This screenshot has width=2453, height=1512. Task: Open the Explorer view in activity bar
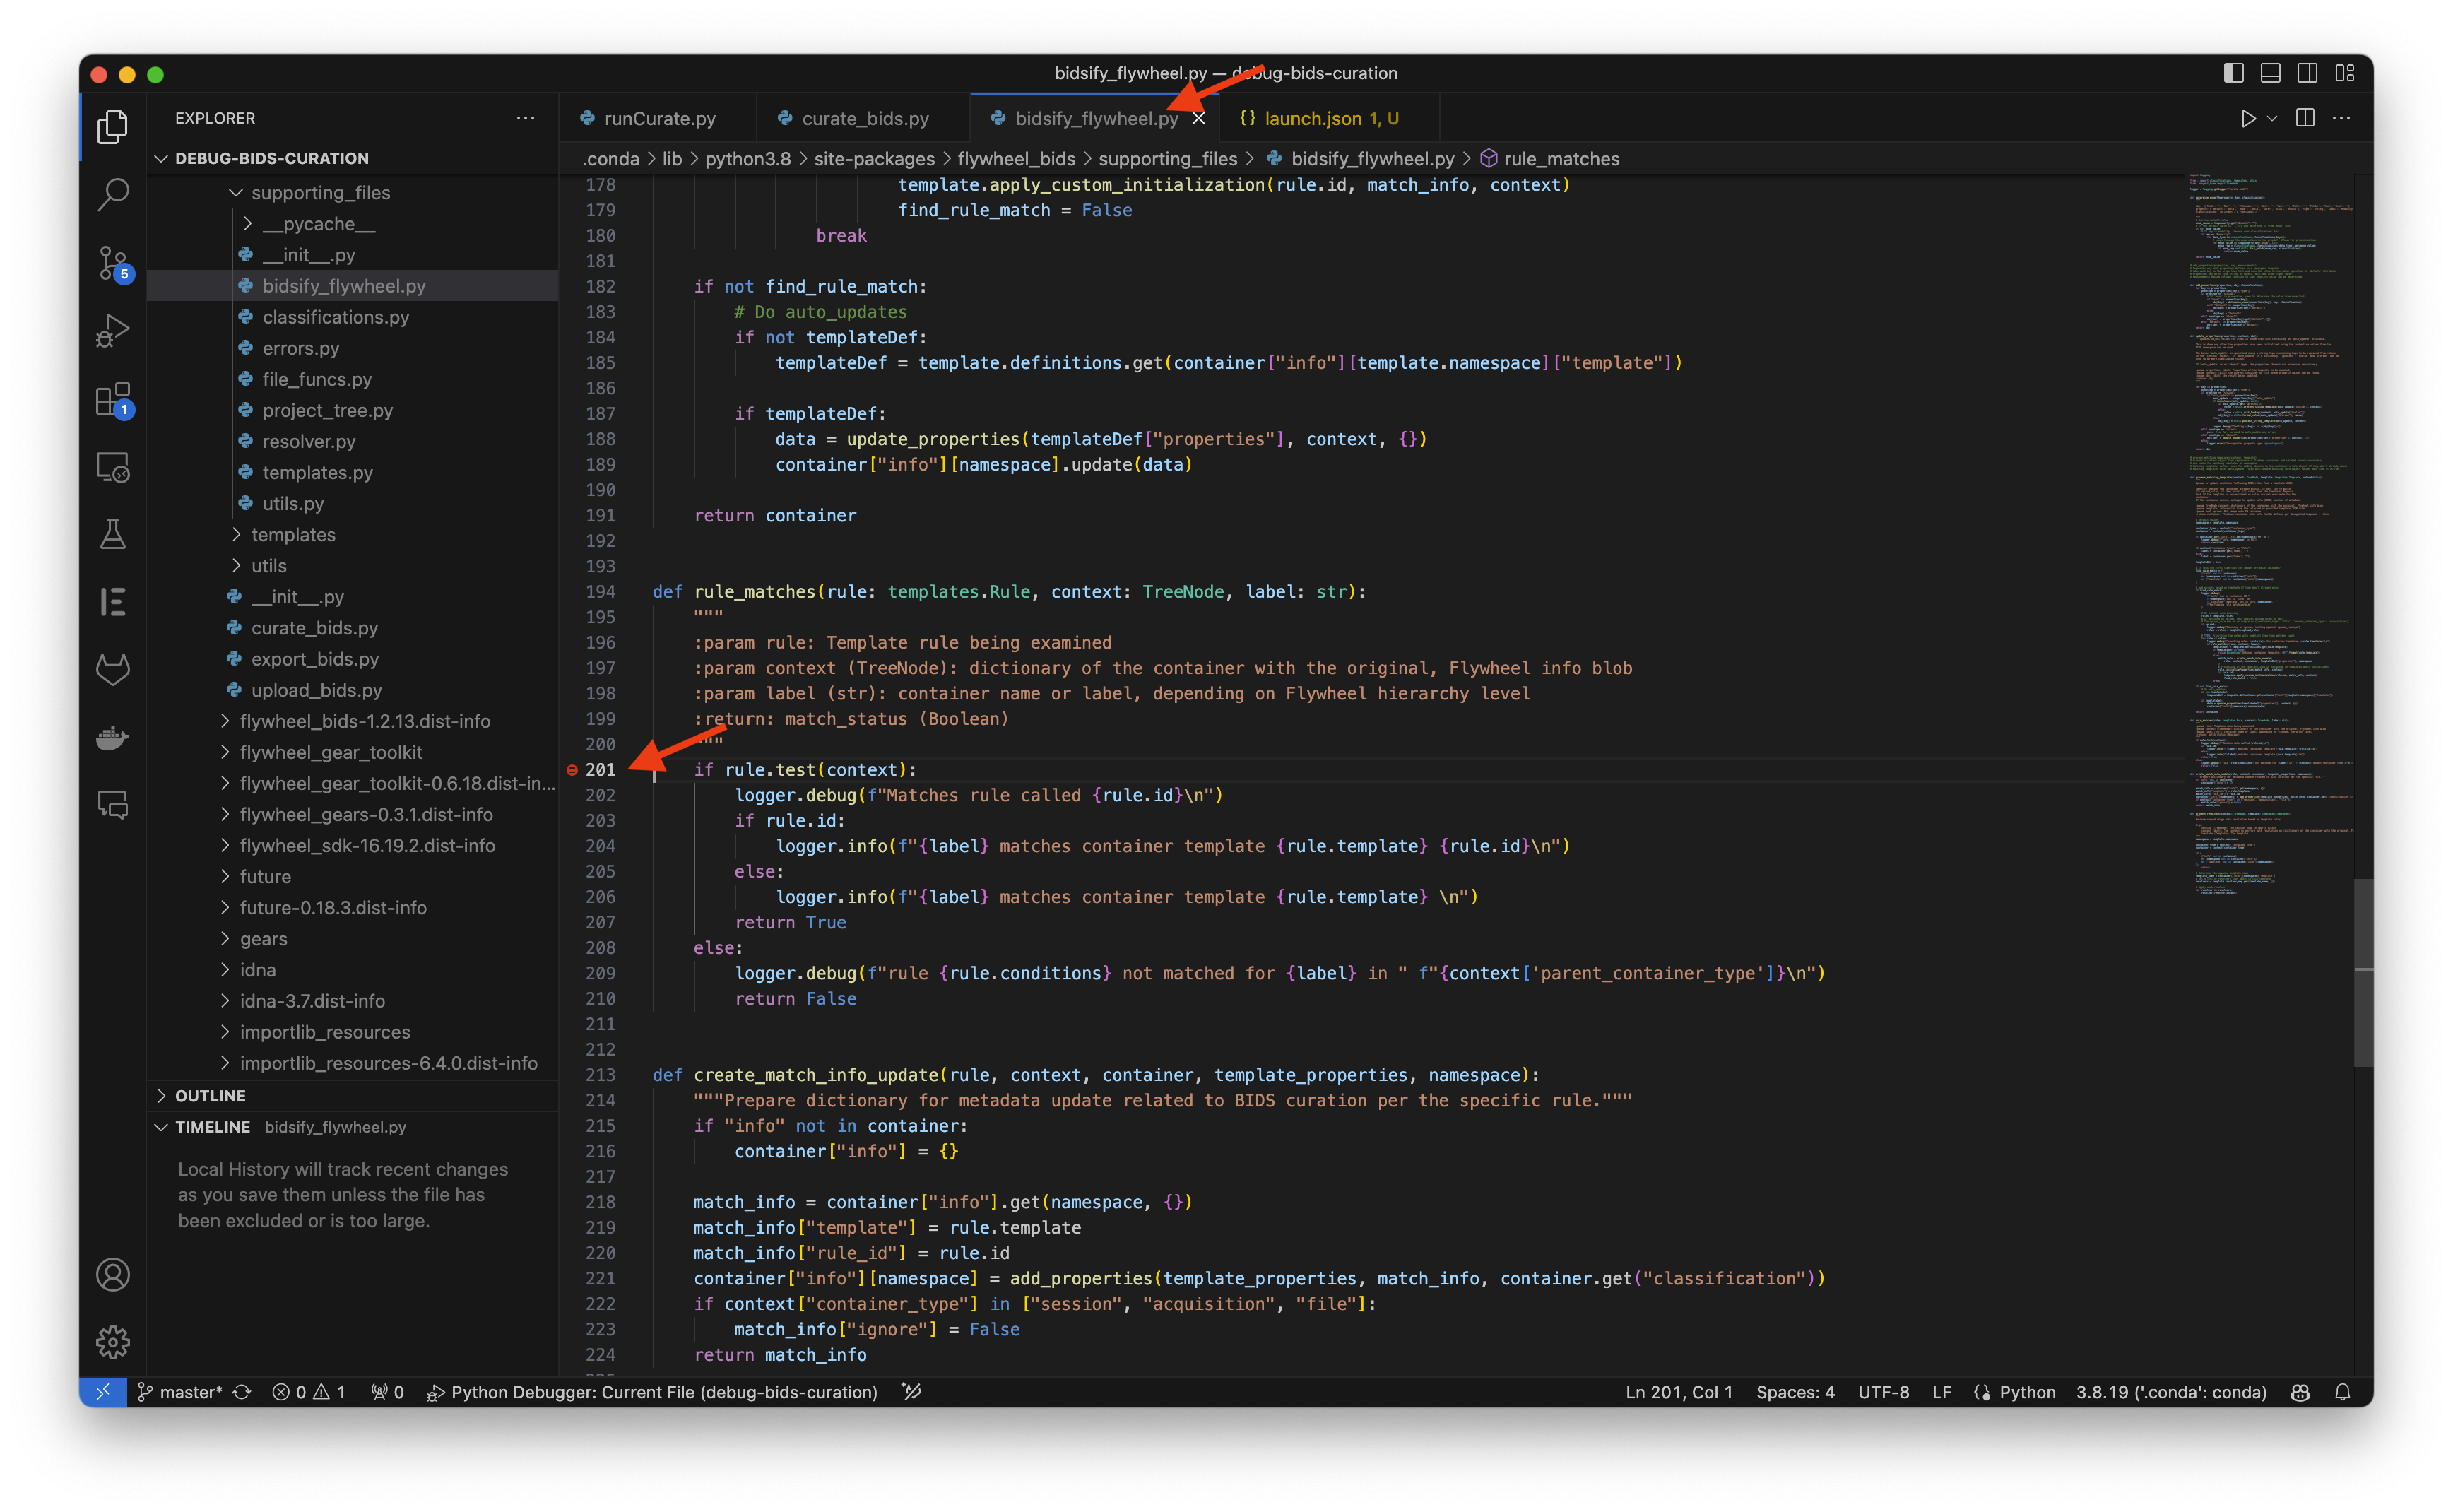click(x=113, y=126)
